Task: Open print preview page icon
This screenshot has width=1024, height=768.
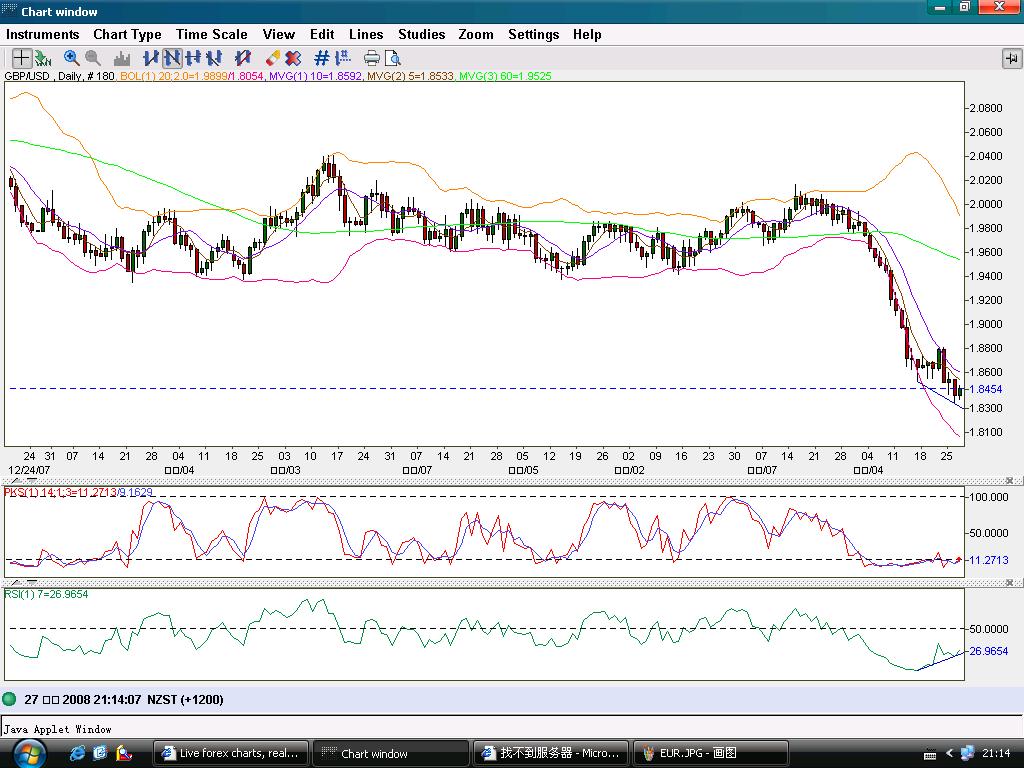Action: point(392,59)
